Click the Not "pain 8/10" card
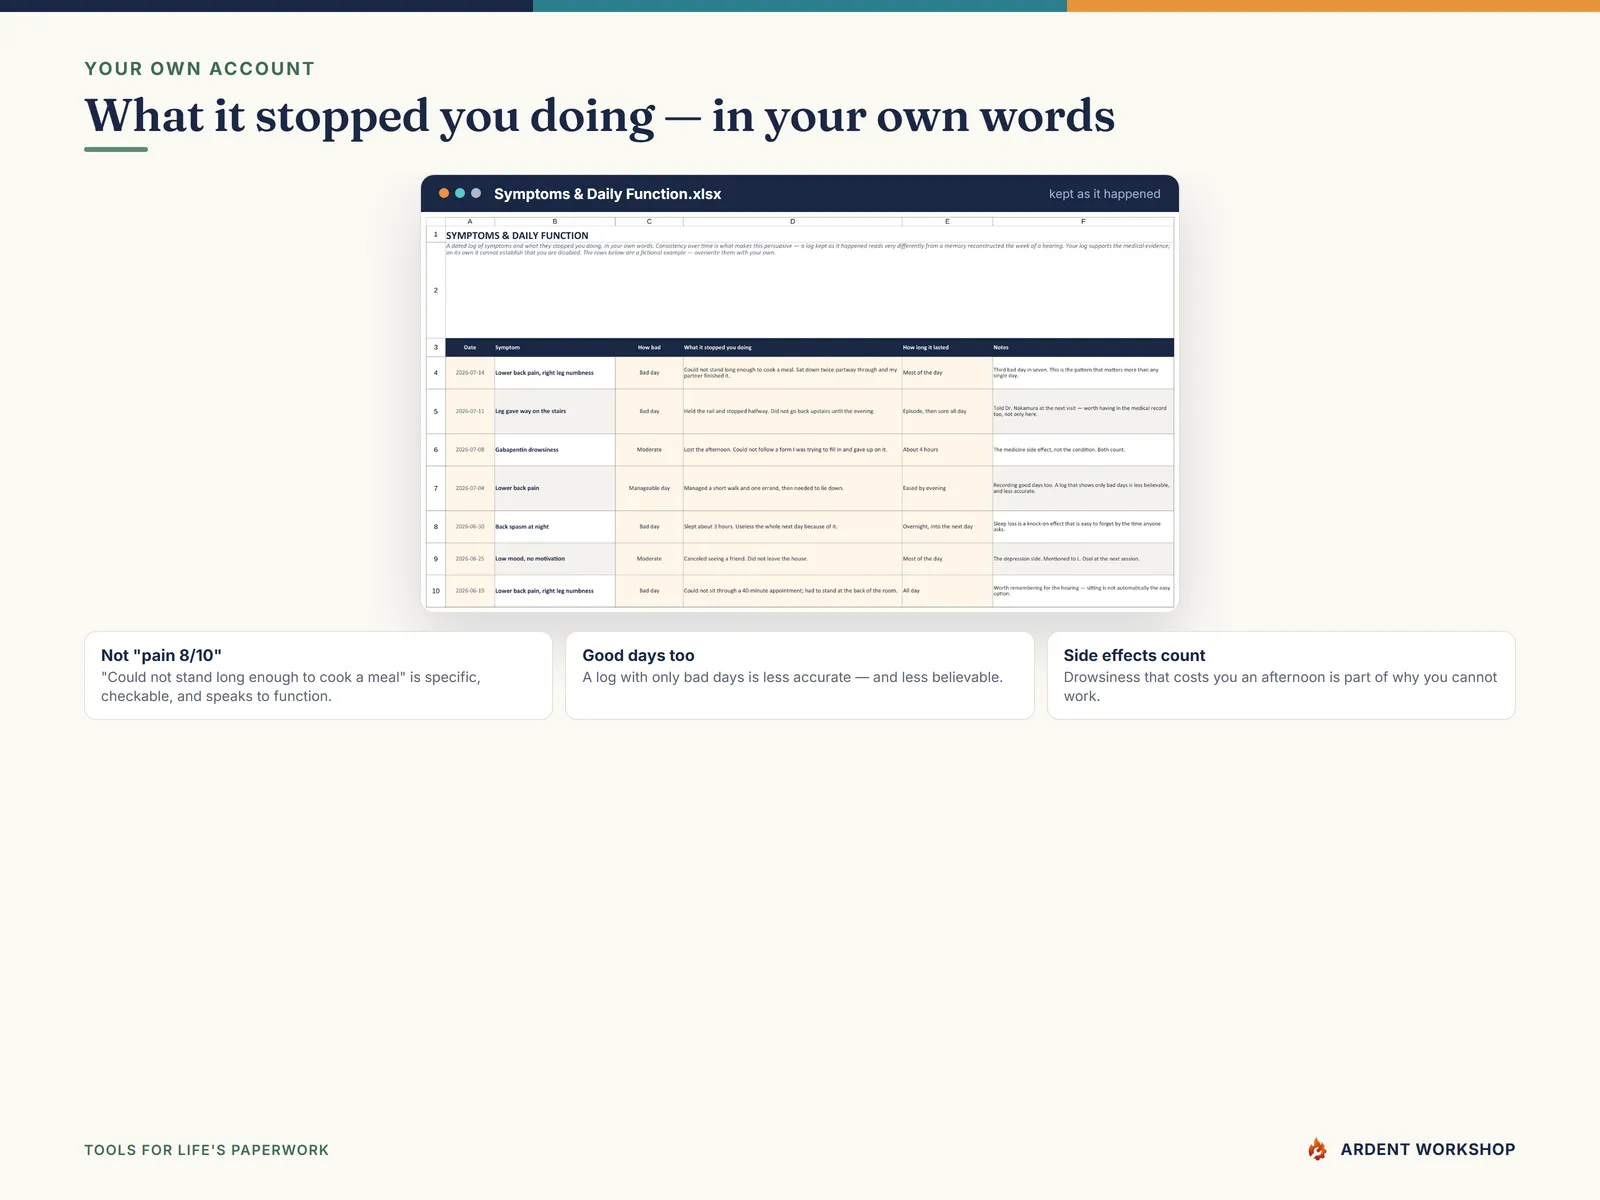 click(x=319, y=675)
